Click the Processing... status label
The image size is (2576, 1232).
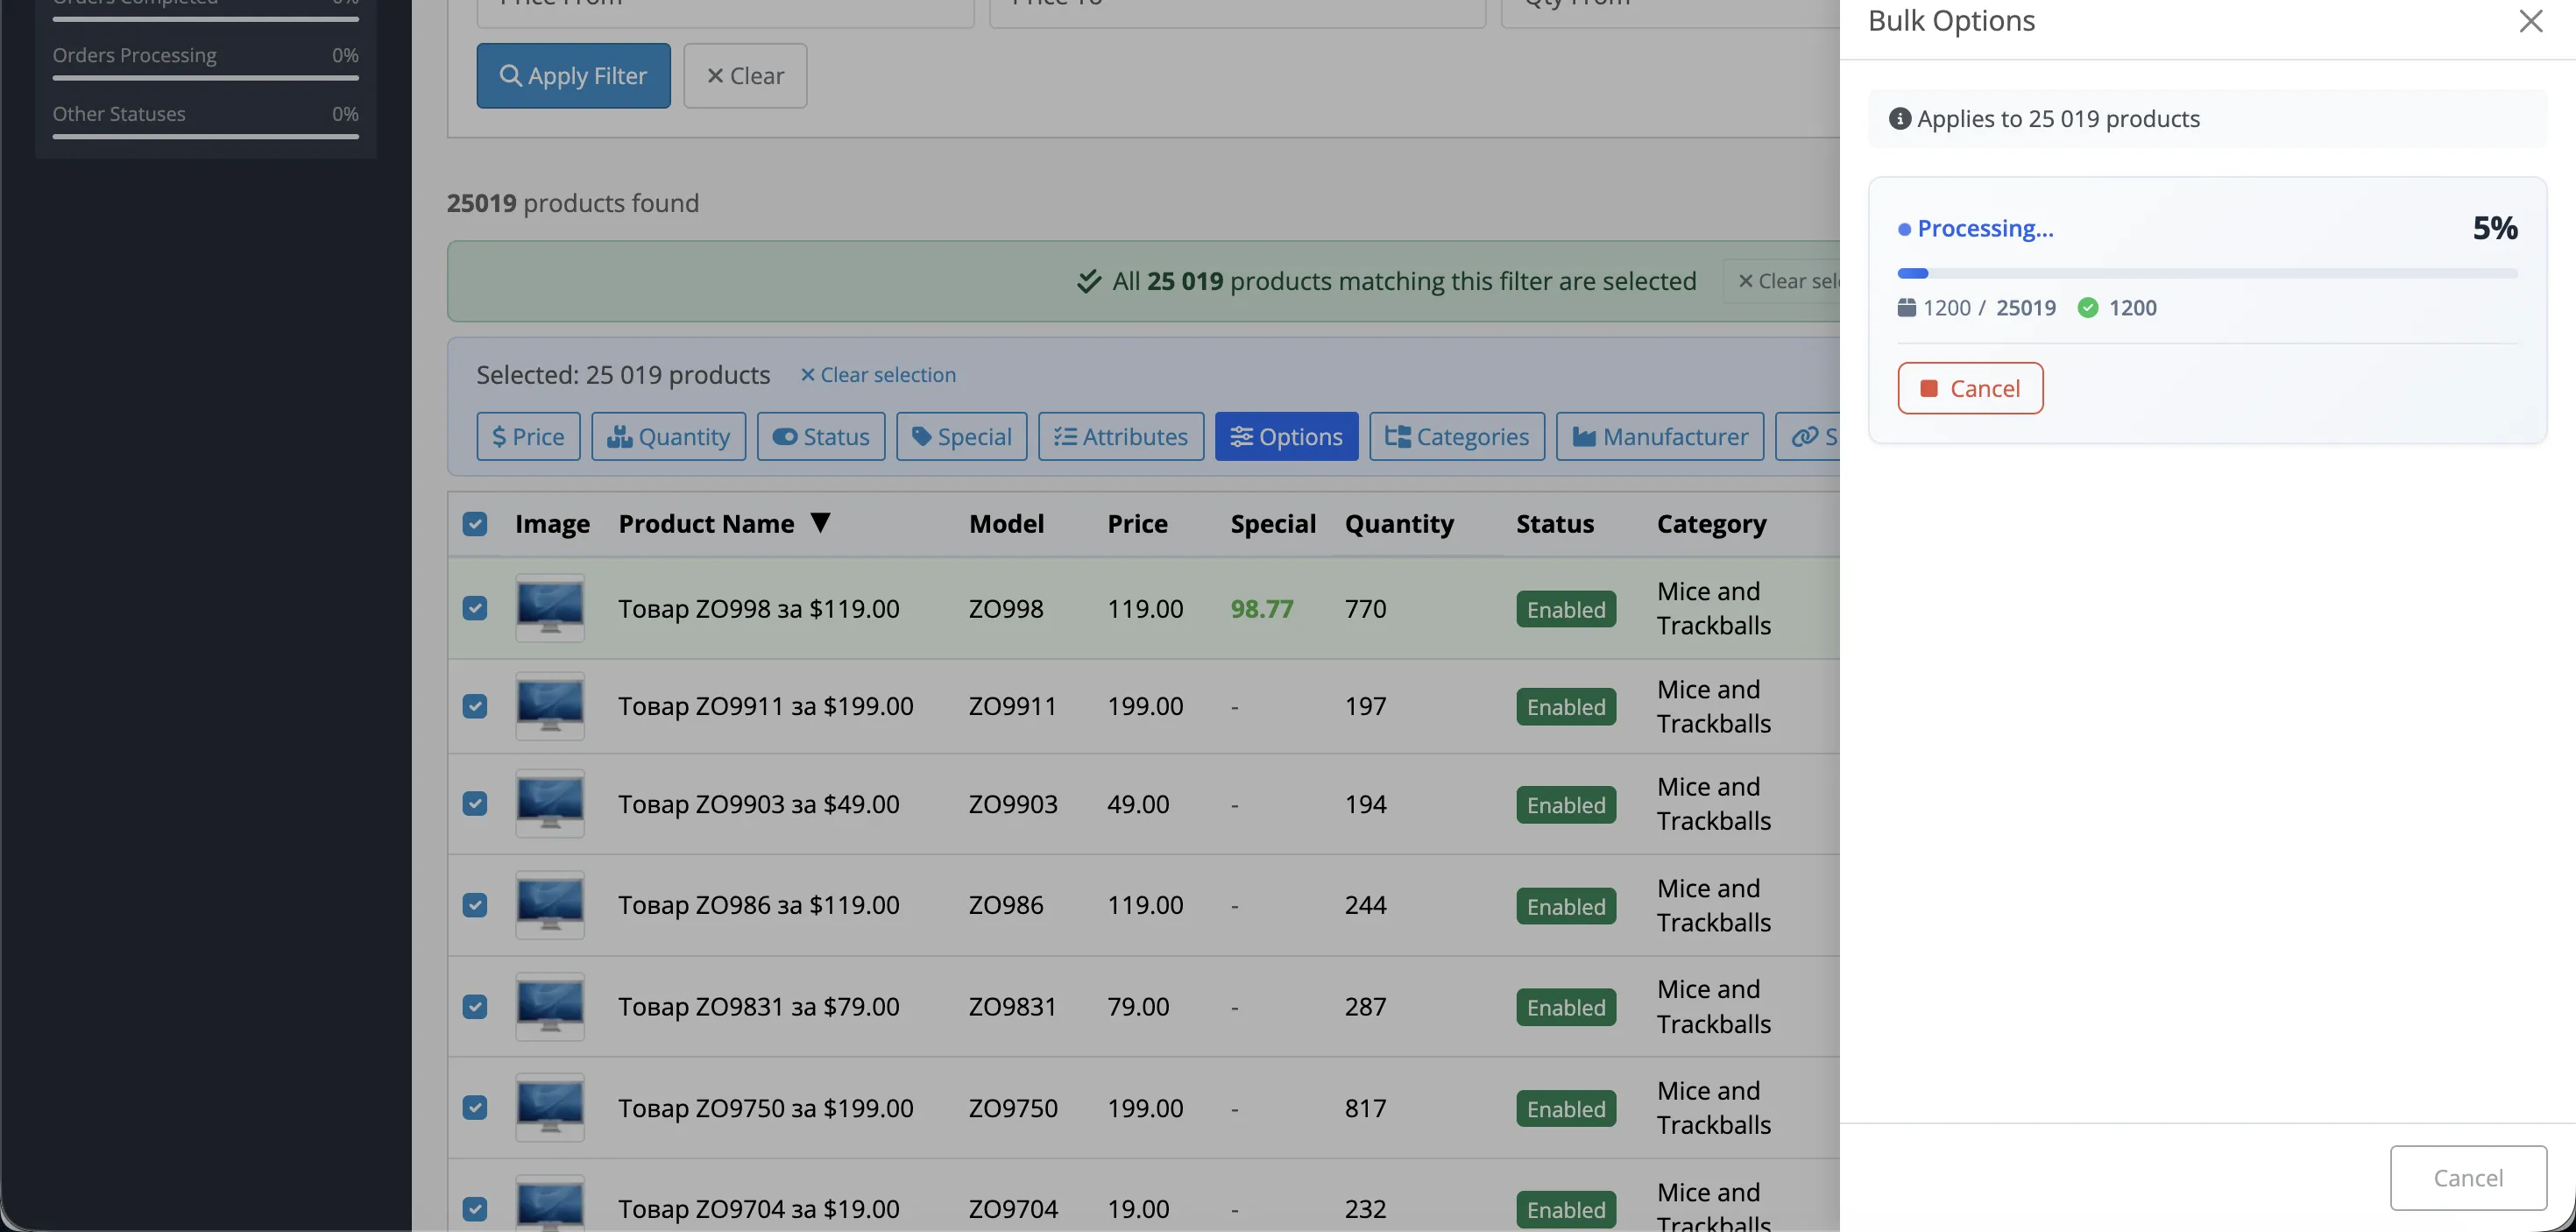1985,229
